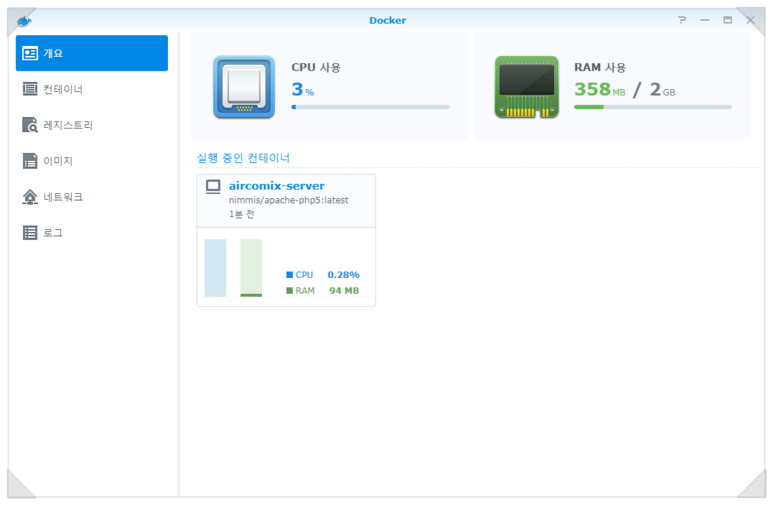
Task: Click the green RAM bar chart
Action: point(251,268)
